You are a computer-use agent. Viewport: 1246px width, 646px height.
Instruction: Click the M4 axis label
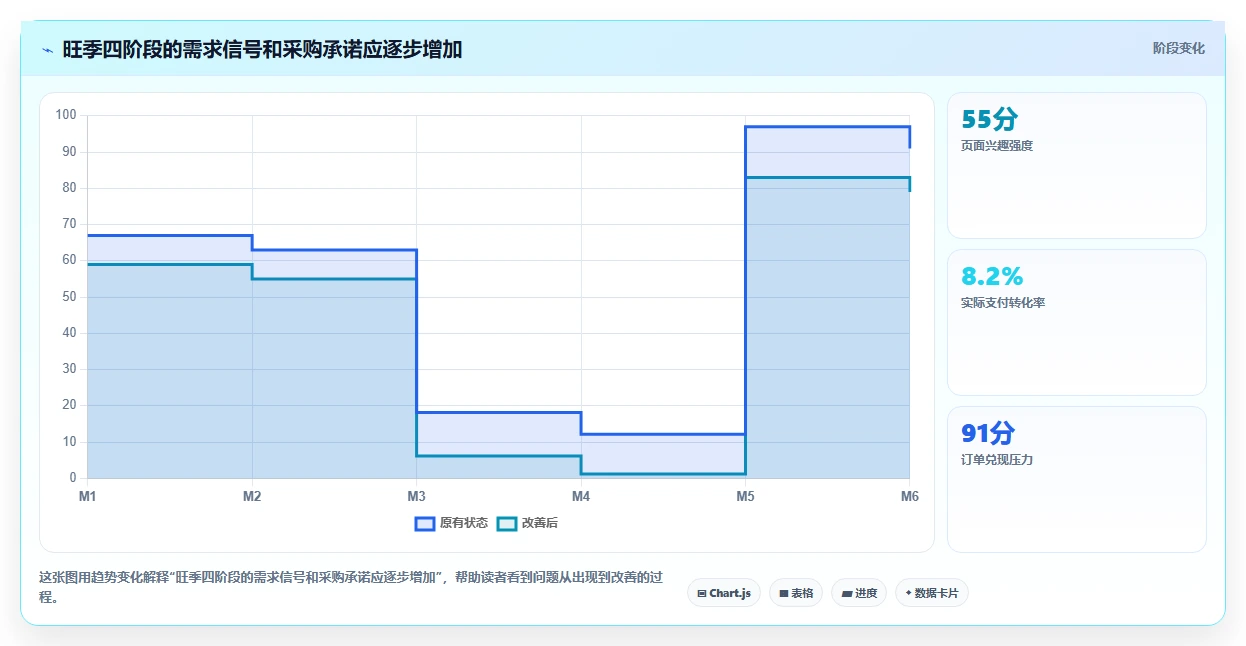(581, 496)
